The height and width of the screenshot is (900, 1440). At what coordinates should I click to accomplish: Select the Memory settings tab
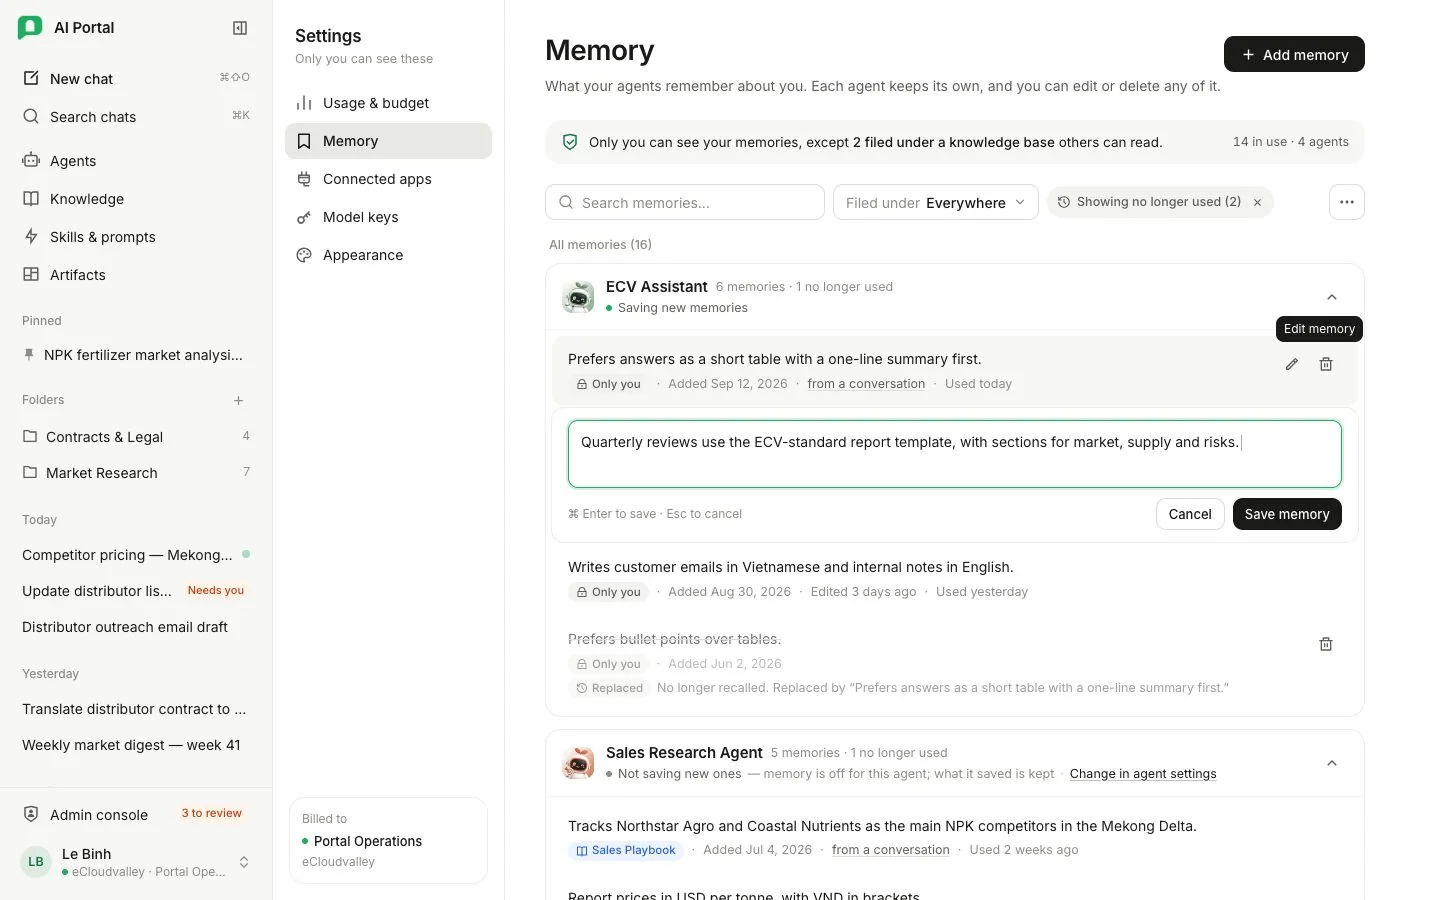(388, 141)
